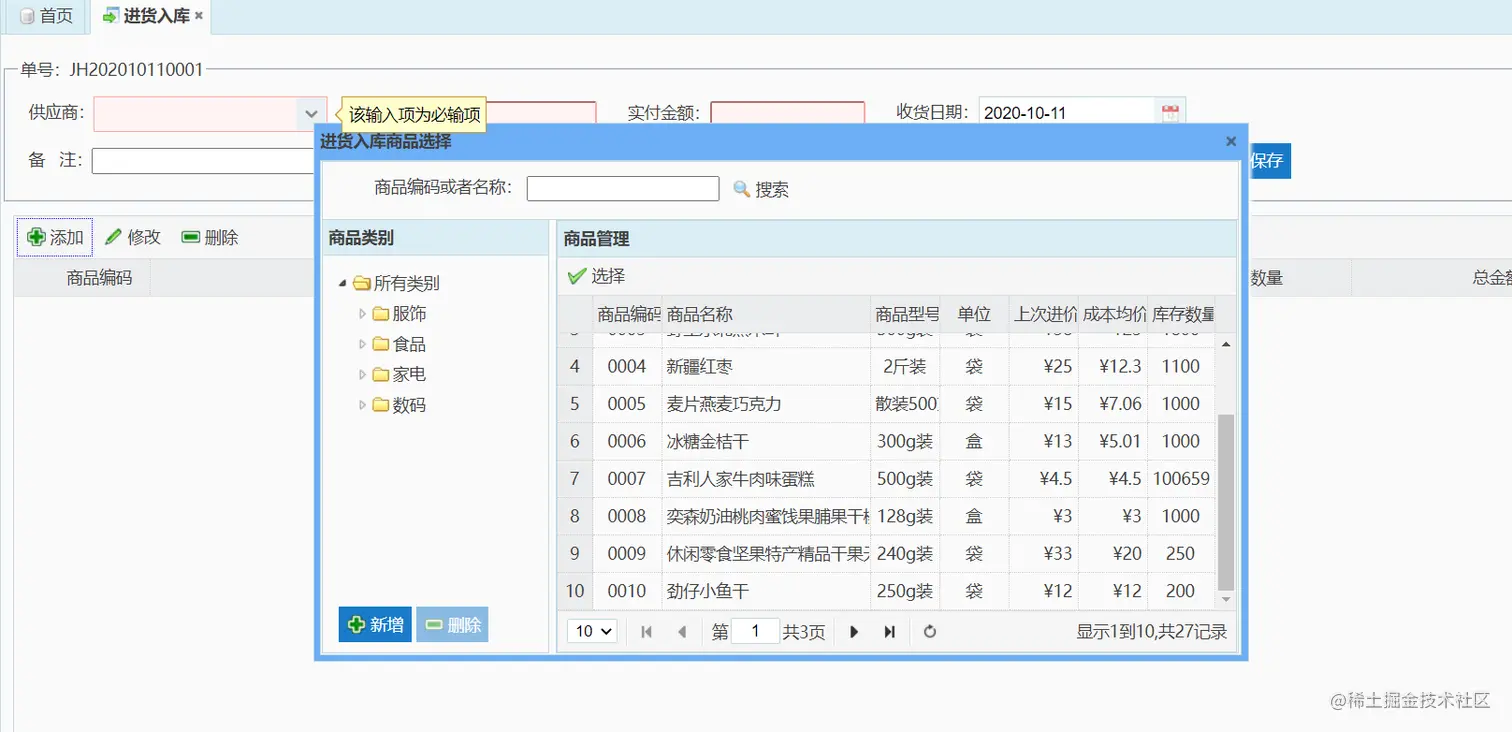The image size is (1512, 732).
Task: Click the 新增 category button
Action: coord(375,625)
